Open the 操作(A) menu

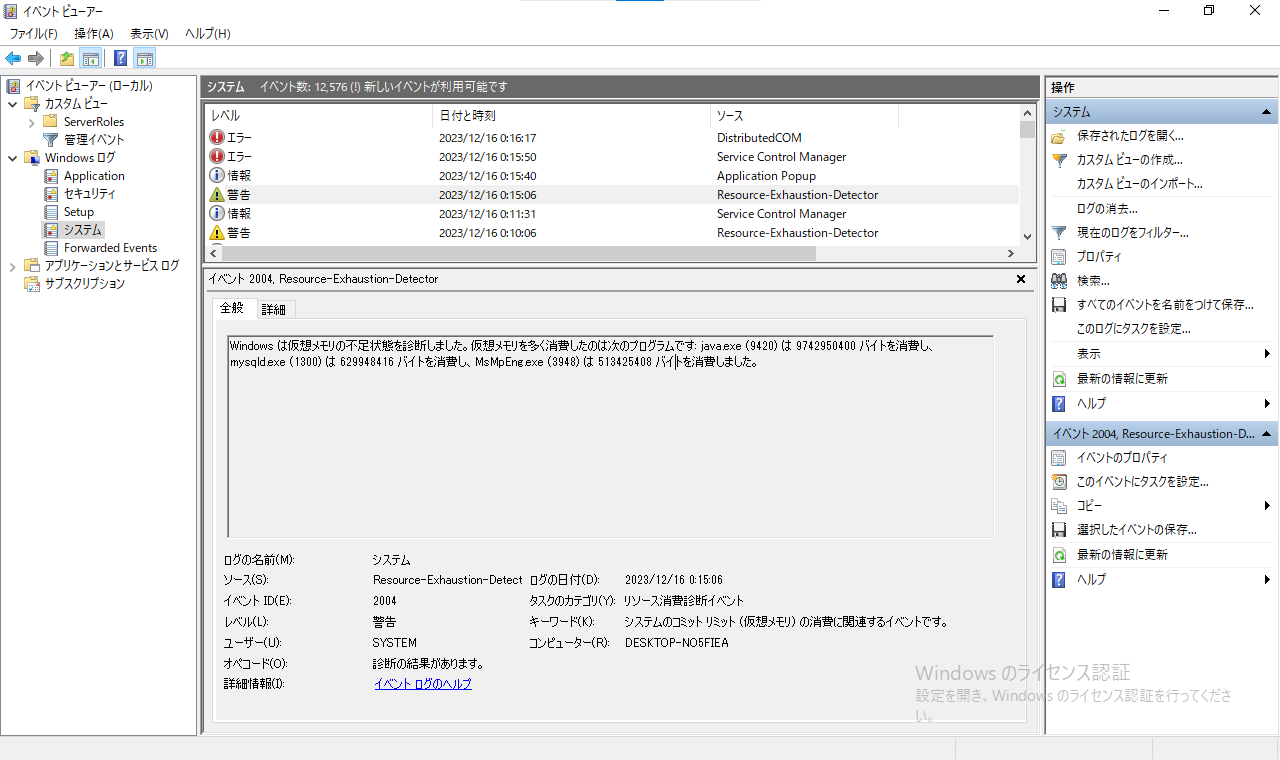[93, 34]
